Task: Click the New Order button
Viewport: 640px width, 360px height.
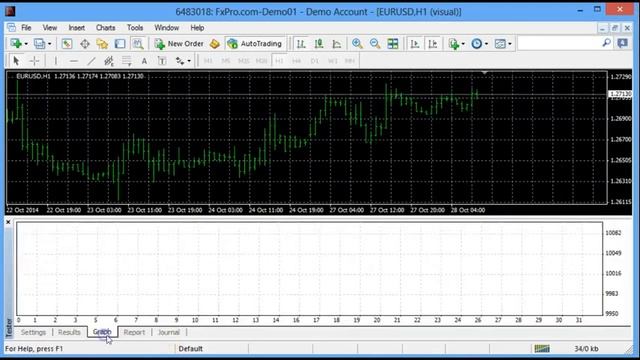Action: pos(179,44)
